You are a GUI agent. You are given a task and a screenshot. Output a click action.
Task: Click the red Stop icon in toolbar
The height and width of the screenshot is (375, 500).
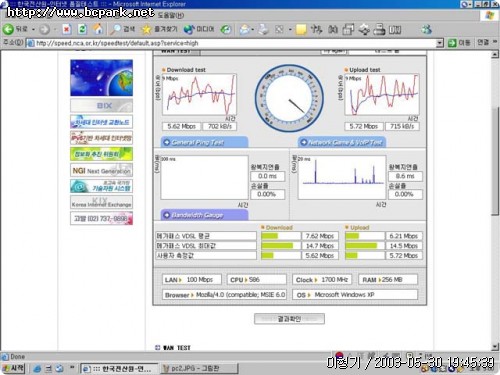pyautogui.click(x=67, y=30)
